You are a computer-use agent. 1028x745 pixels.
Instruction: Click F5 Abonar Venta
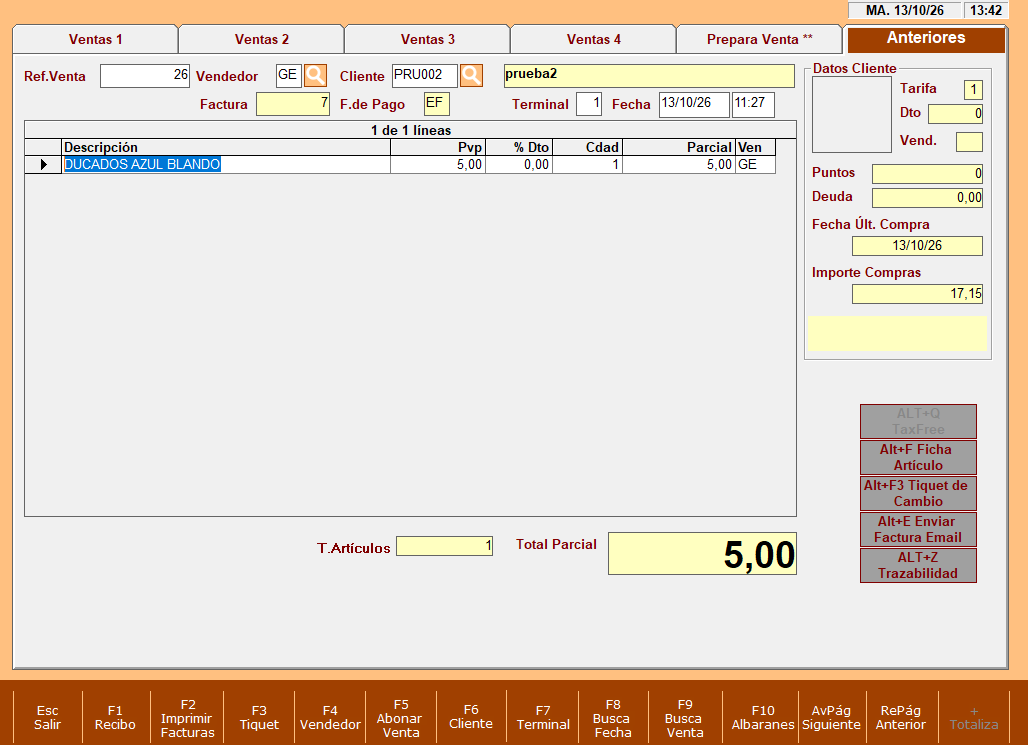pos(401,717)
